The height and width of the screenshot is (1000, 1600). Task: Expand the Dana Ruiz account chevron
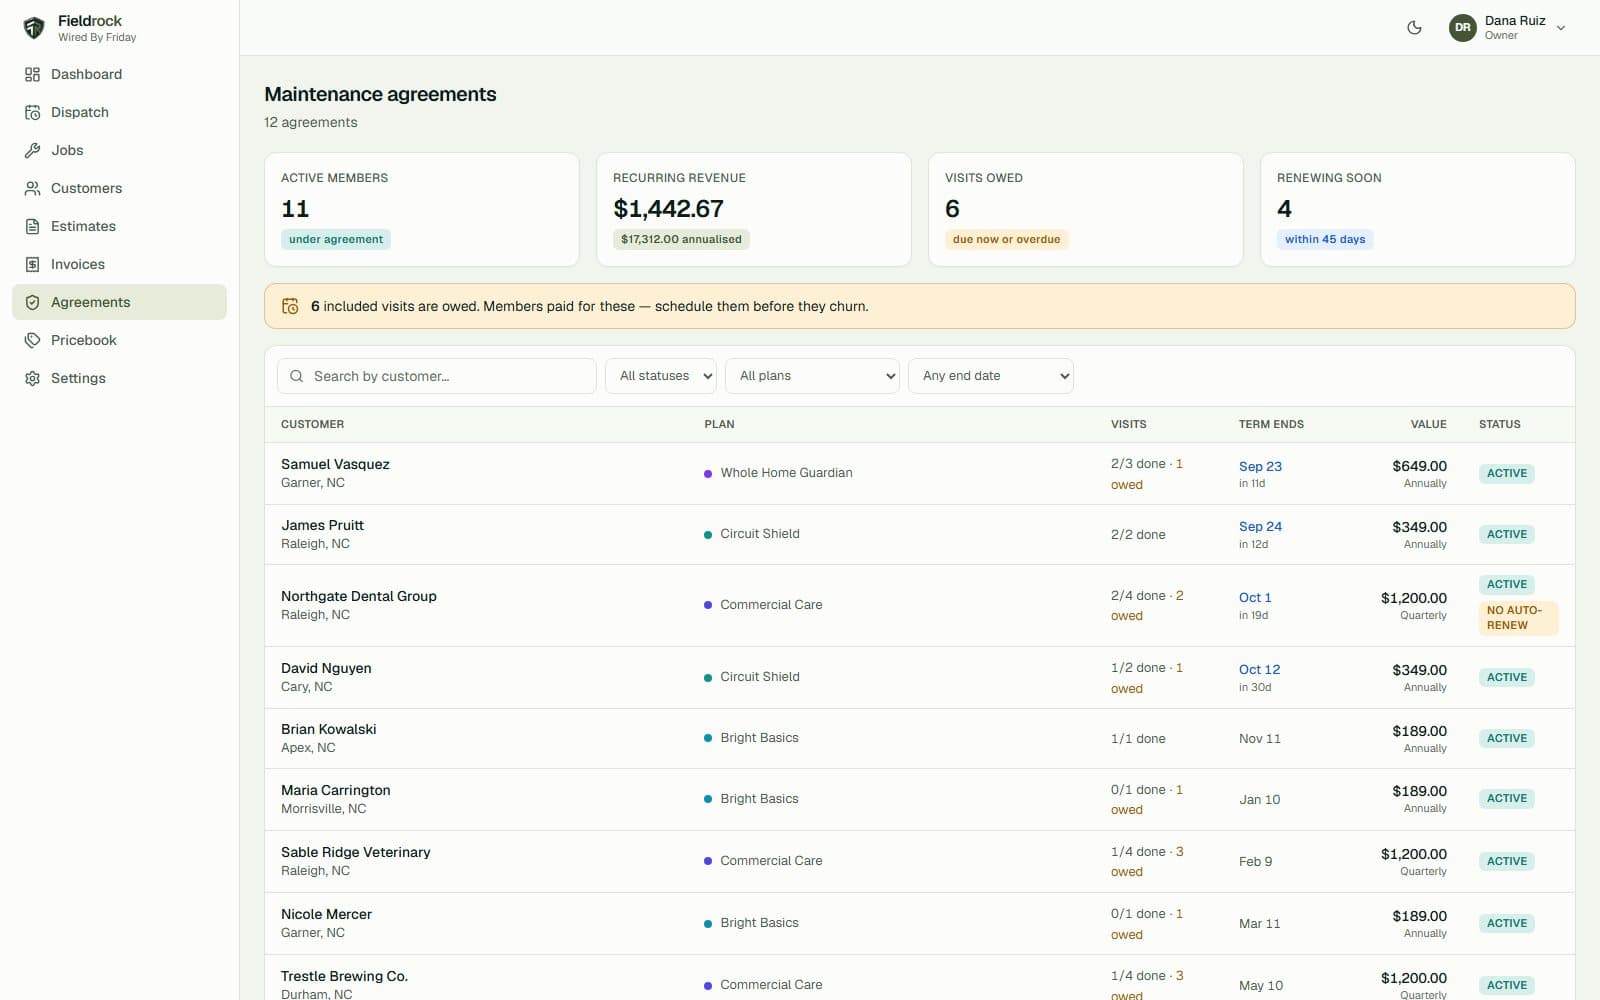(1561, 28)
